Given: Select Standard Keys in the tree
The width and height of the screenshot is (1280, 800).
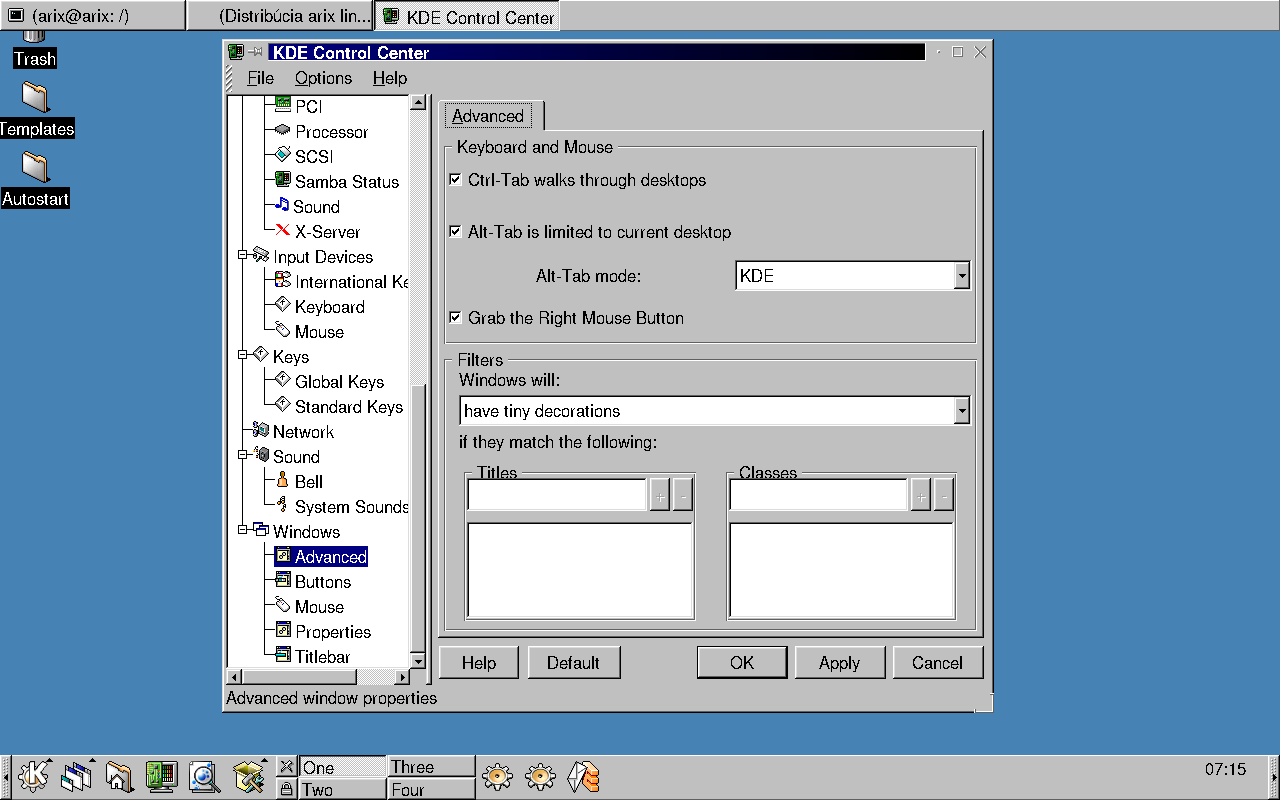Looking at the screenshot, I should [349, 407].
